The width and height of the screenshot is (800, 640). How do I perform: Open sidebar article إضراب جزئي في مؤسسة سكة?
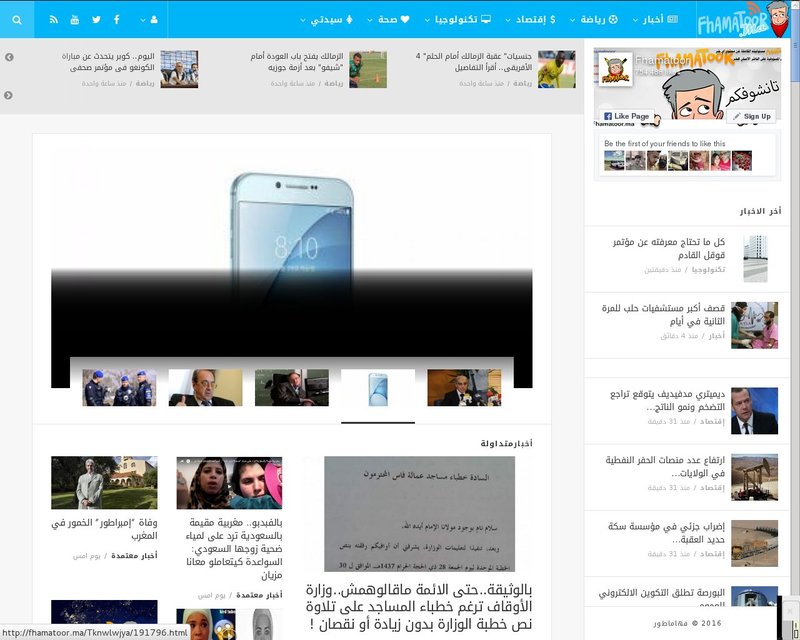(x=666, y=533)
